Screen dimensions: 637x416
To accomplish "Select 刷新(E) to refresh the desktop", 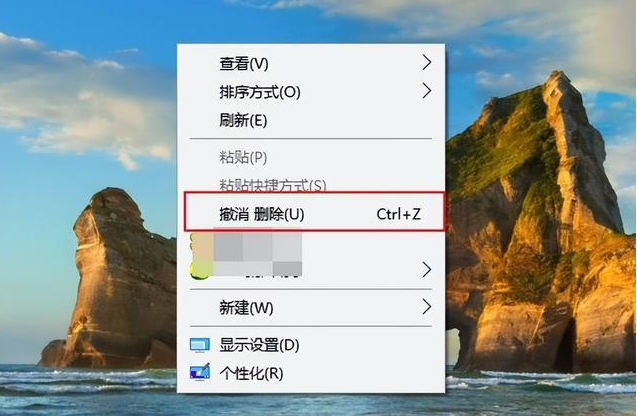I will click(x=311, y=120).
